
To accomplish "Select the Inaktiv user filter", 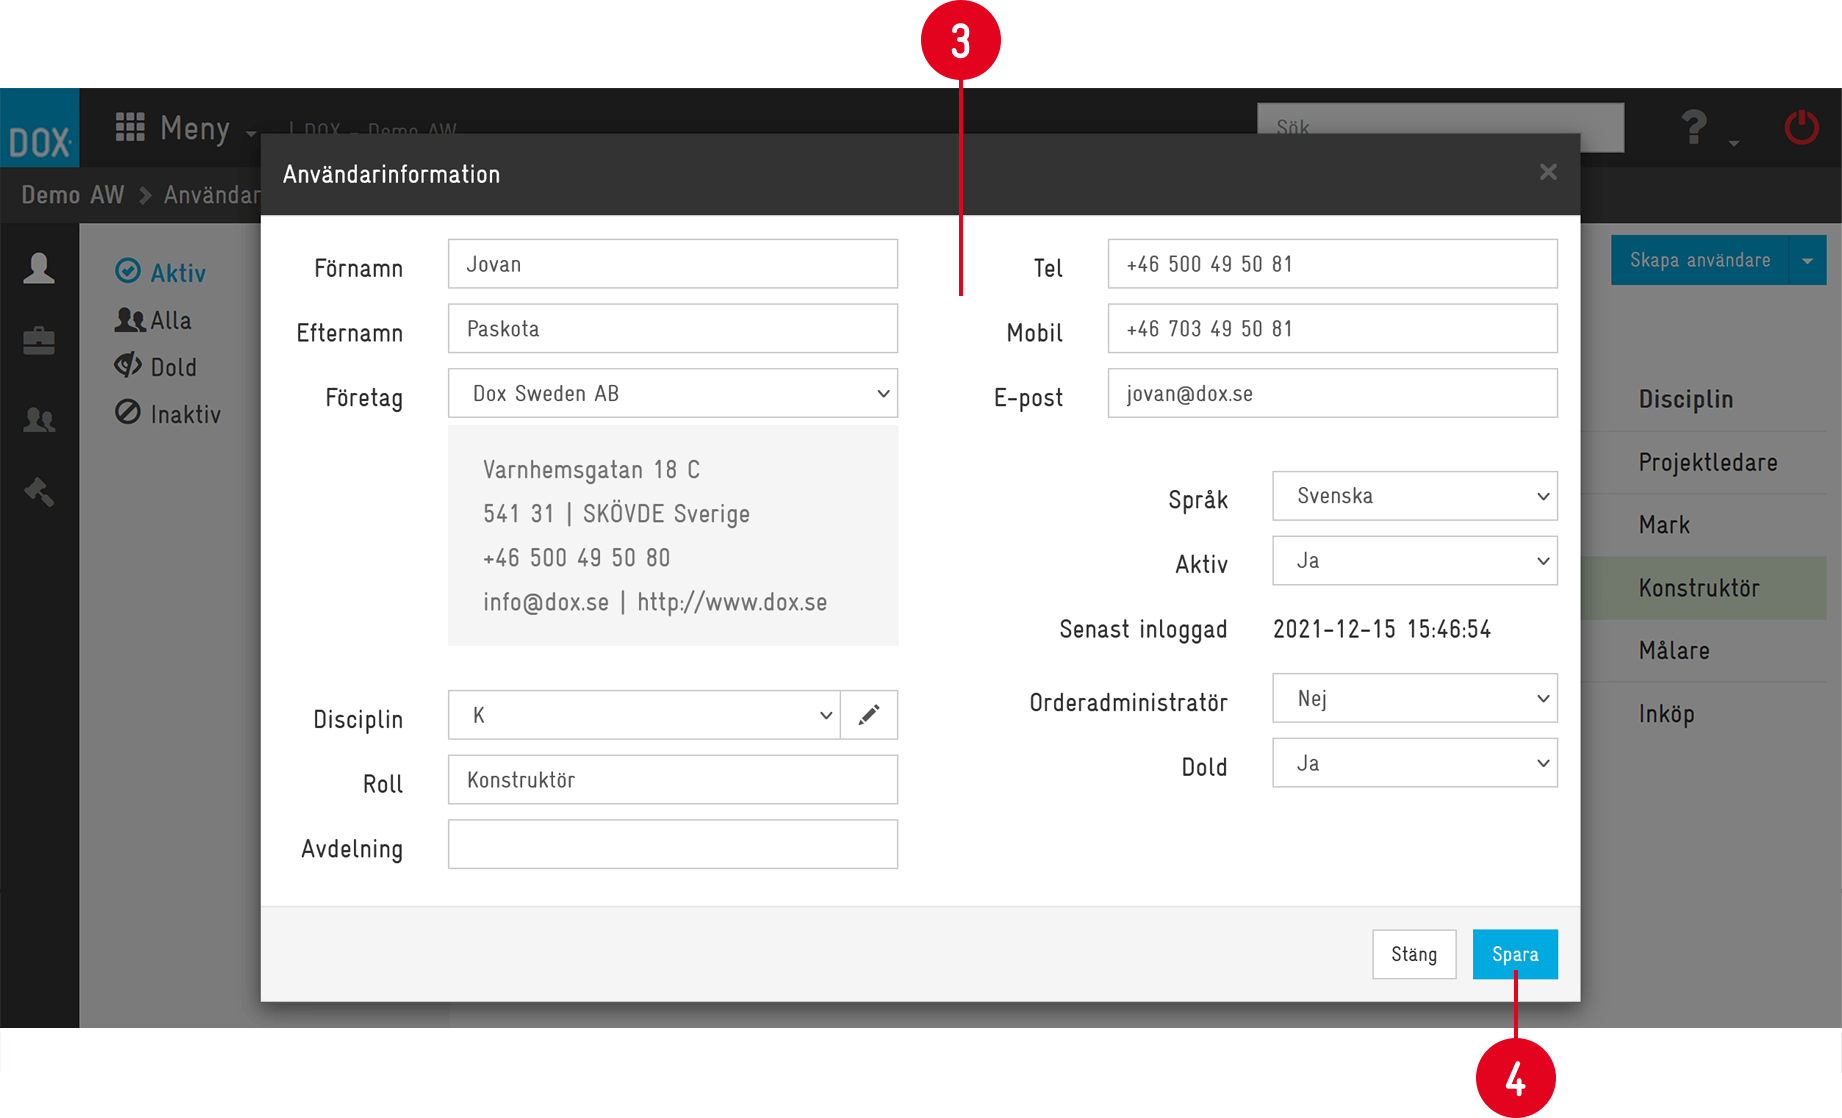I will [x=167, y=414].
